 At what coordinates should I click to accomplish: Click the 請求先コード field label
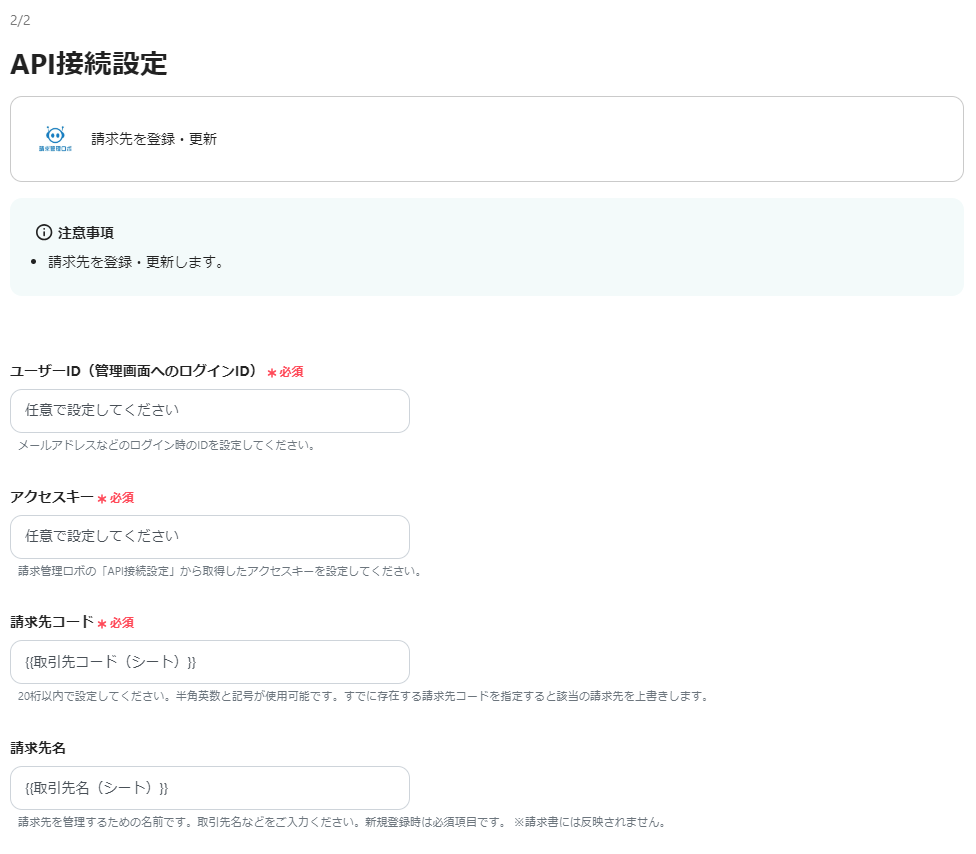tap(52, 622)
